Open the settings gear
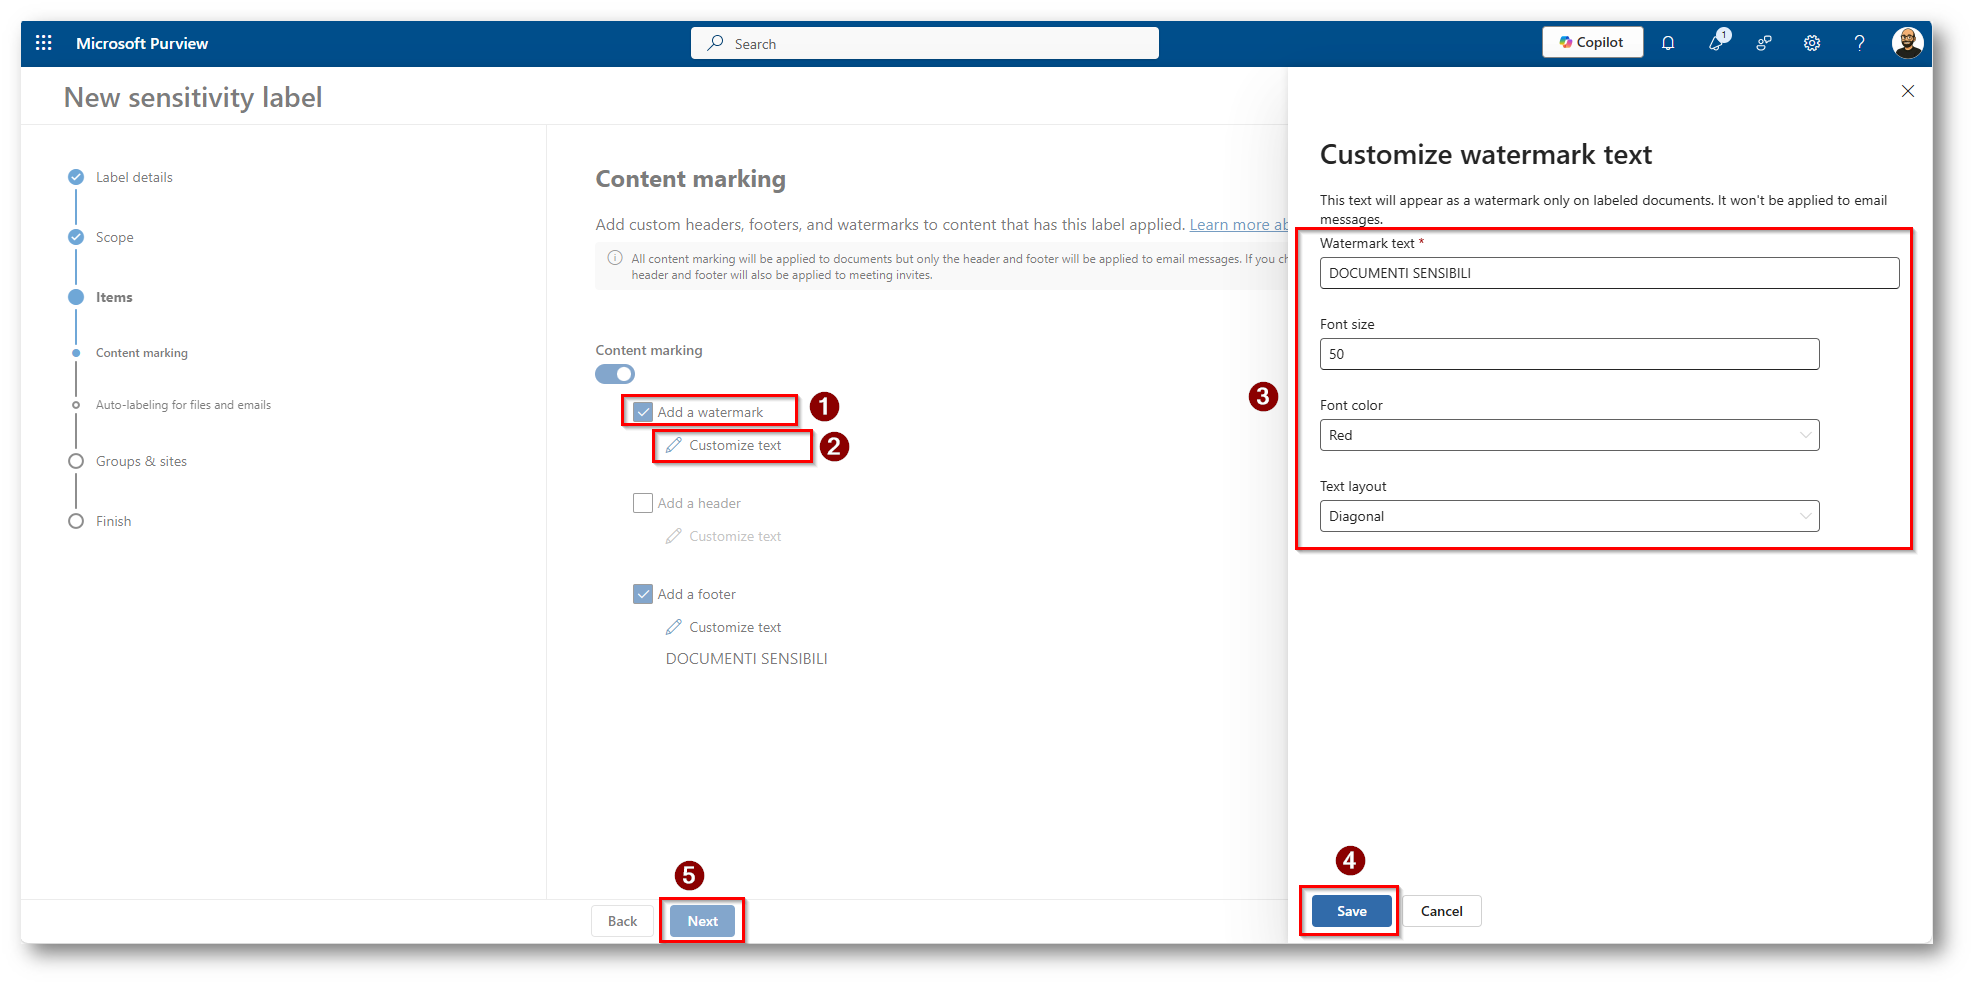 [x=1812, y=43]
